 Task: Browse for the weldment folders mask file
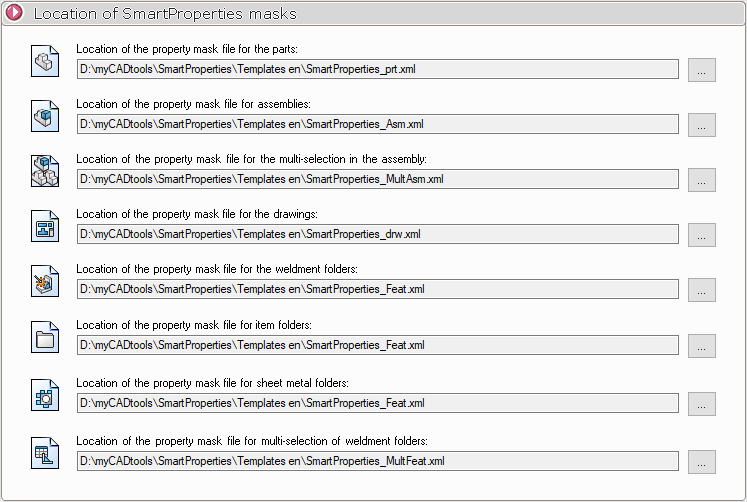tap(701, 290)
